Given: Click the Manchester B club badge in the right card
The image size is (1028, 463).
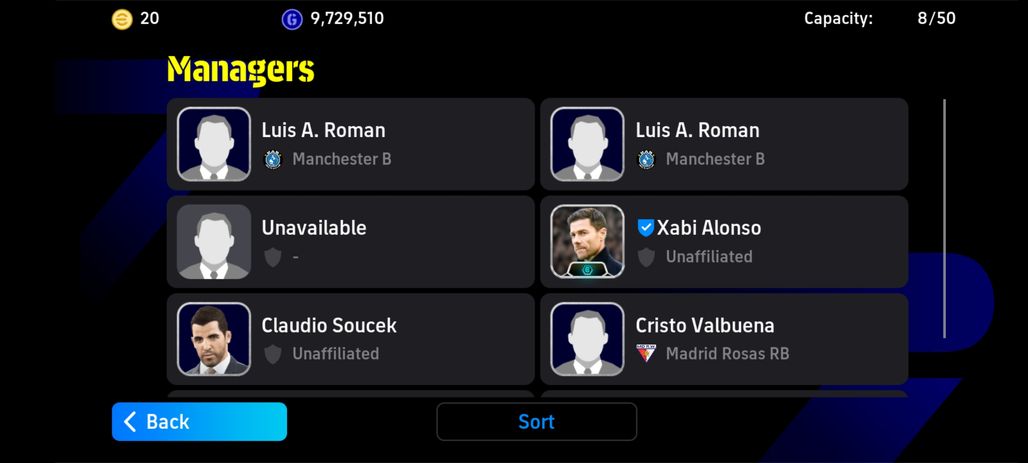Looking at the screenshot, I should click(x=646, y=159).
